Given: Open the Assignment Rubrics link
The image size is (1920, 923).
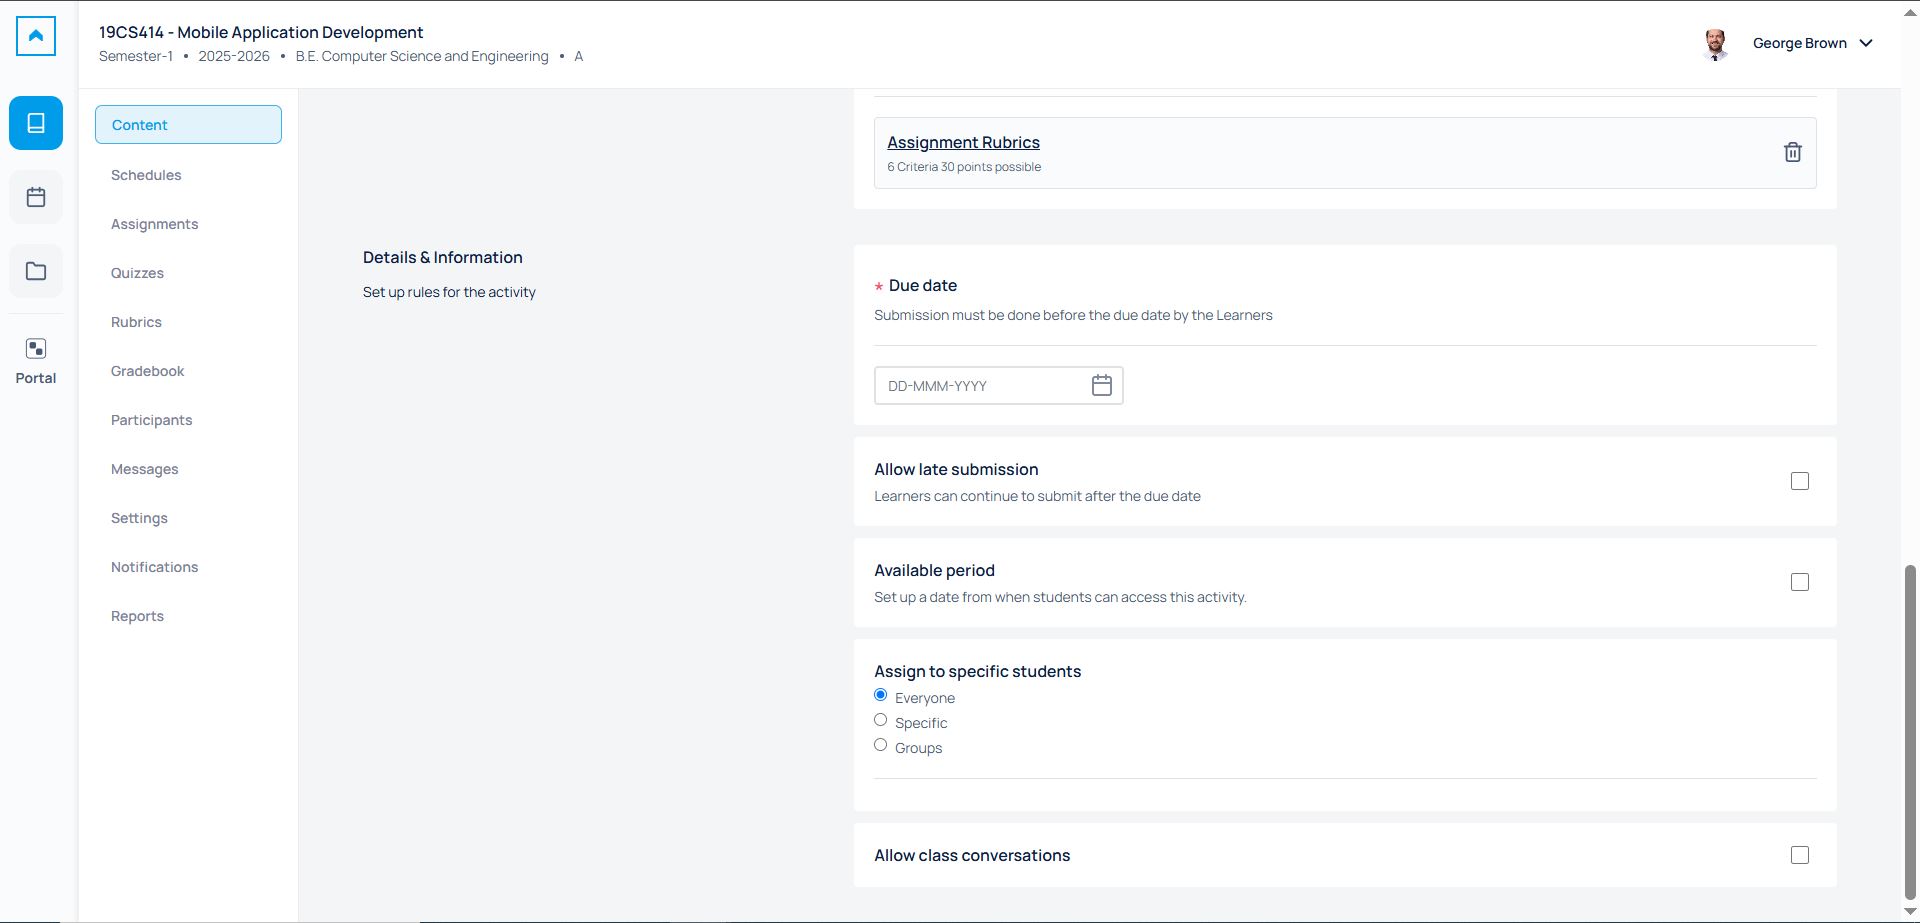Looking at the screenshot, I should pos(963,142).
